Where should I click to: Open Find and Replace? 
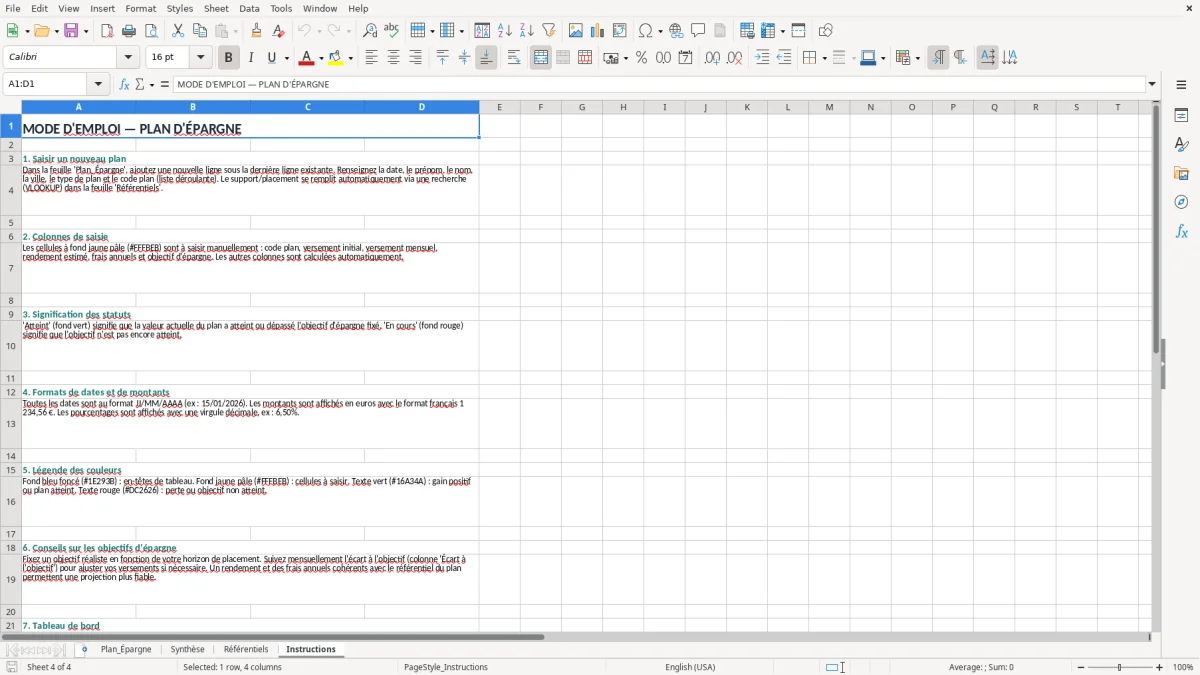click(370, 31)
